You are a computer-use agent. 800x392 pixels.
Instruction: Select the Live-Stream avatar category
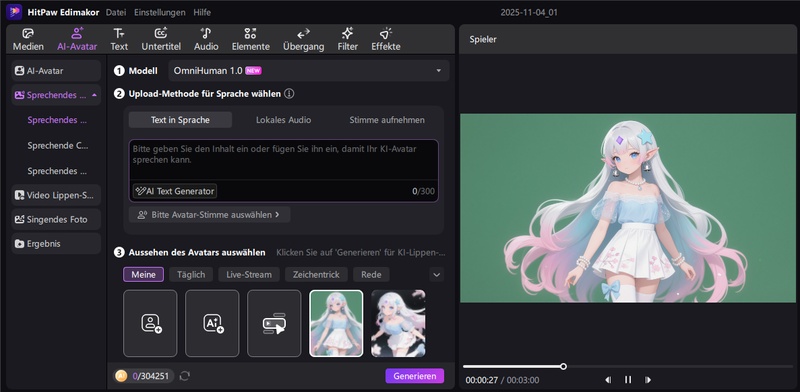249,274
